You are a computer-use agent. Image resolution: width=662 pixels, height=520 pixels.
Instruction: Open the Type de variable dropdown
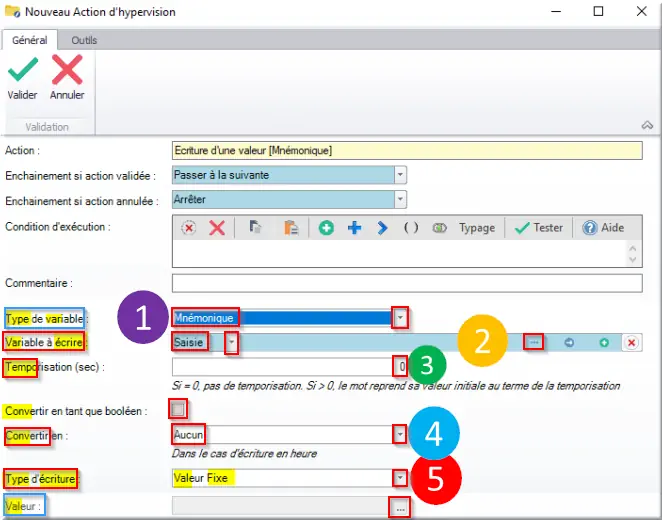pyautogui.click(x=400, y=317)
